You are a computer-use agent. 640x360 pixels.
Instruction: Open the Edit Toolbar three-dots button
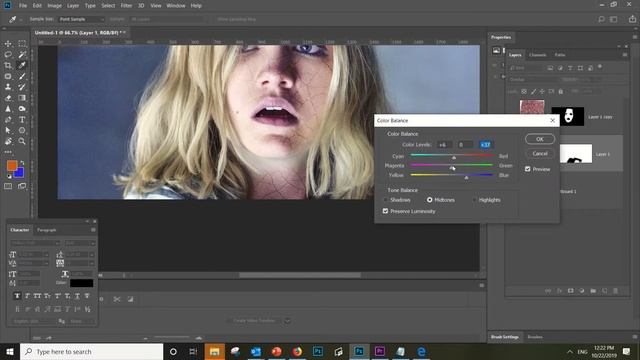8,152
